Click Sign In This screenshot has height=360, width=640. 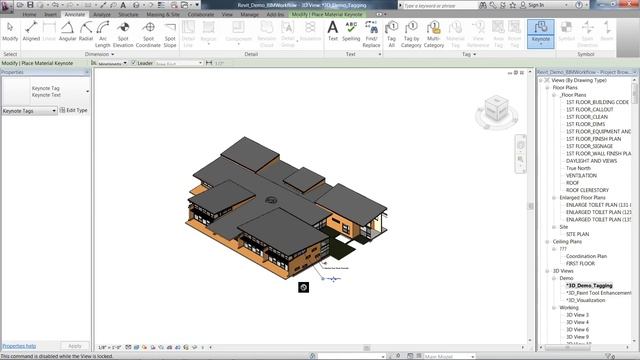[536, 5]
